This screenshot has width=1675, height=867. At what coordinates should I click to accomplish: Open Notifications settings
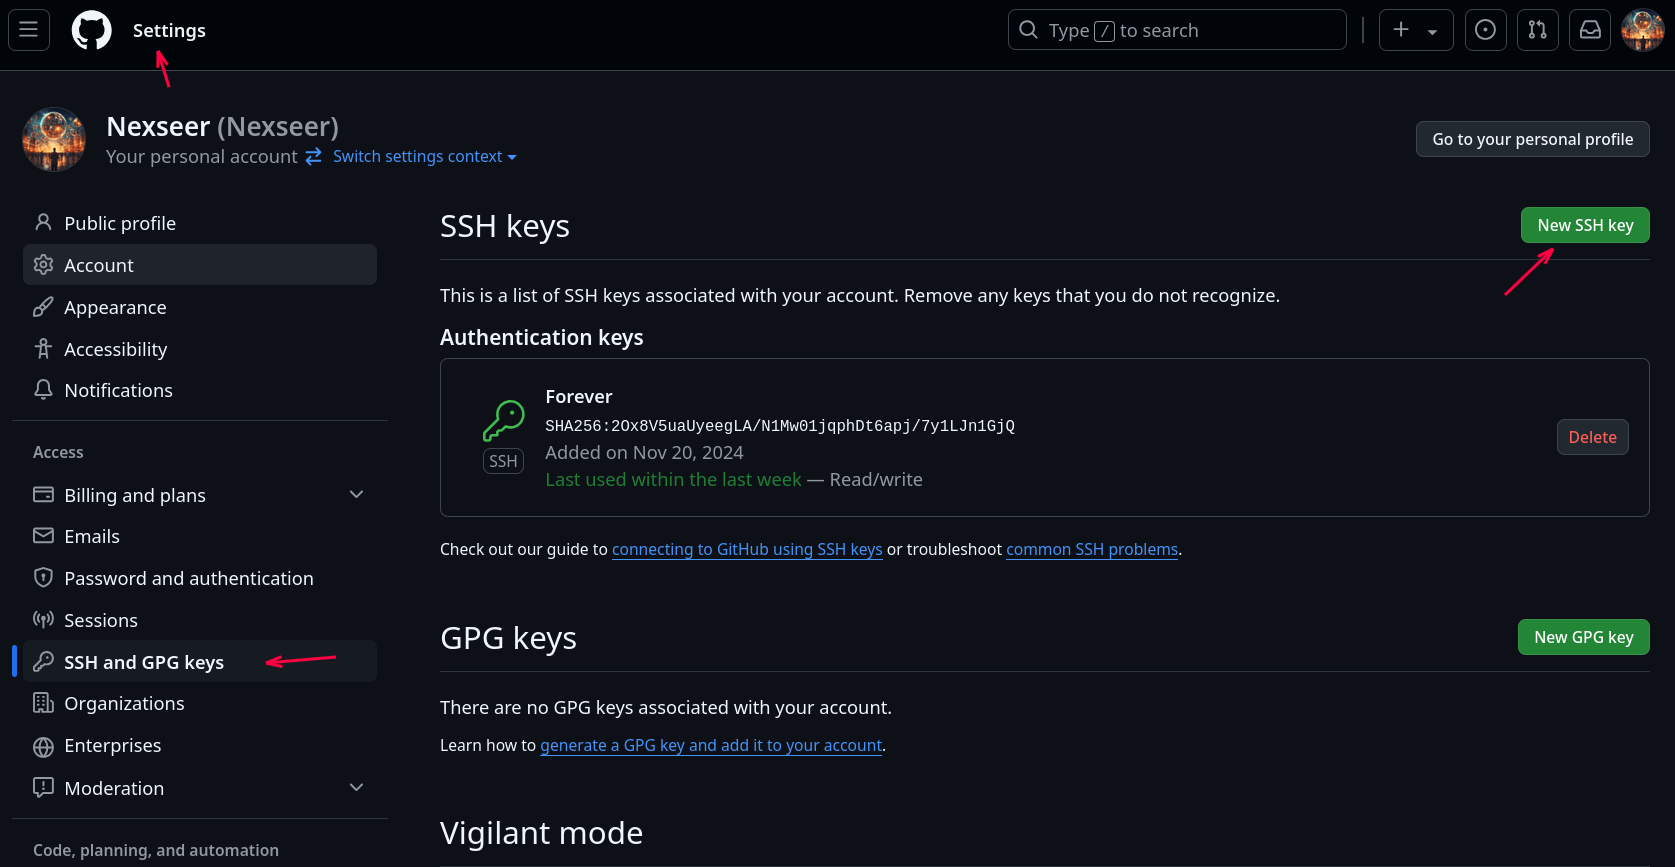tap(200, 390)
